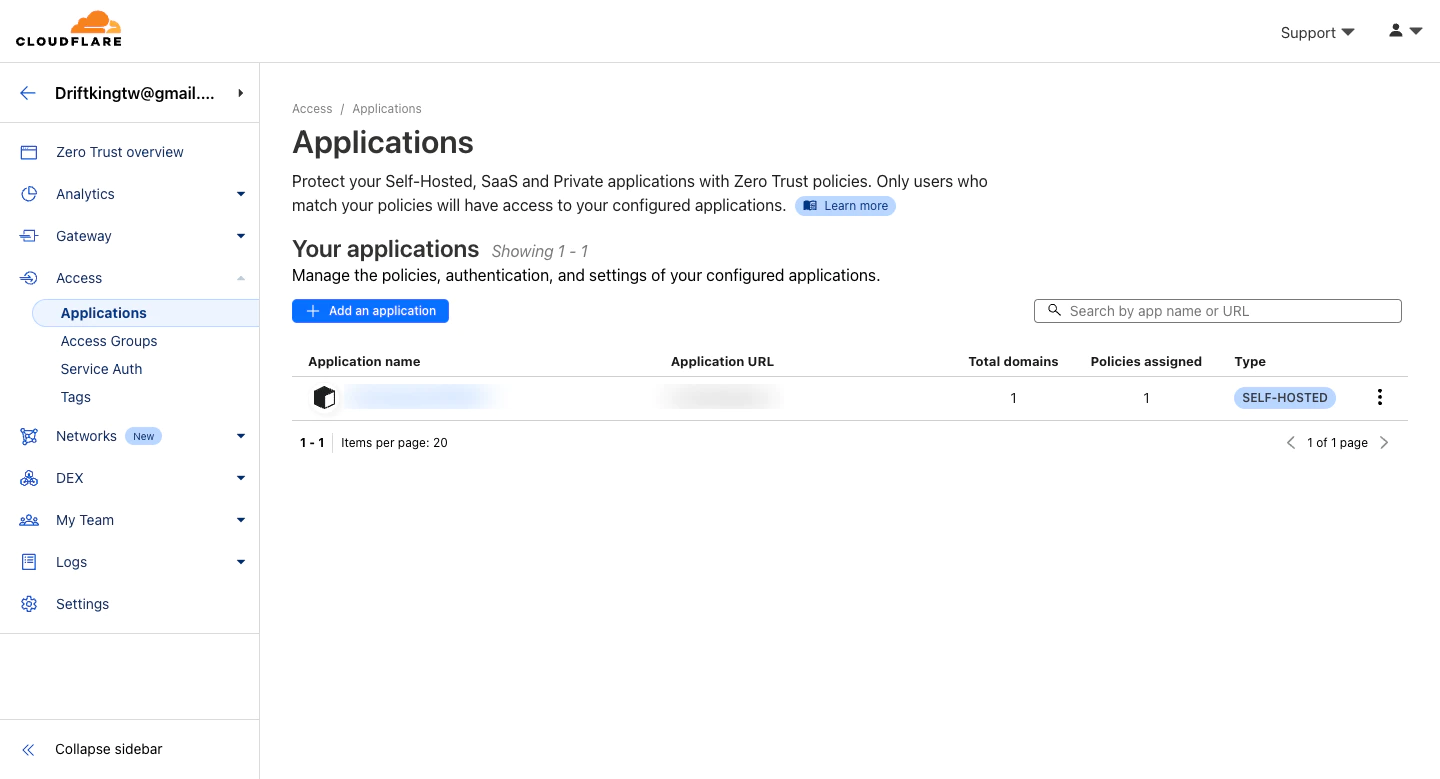The image size is (1440, 779).
Task: Click the Access breadcrumb link
Action: point(312,109)
